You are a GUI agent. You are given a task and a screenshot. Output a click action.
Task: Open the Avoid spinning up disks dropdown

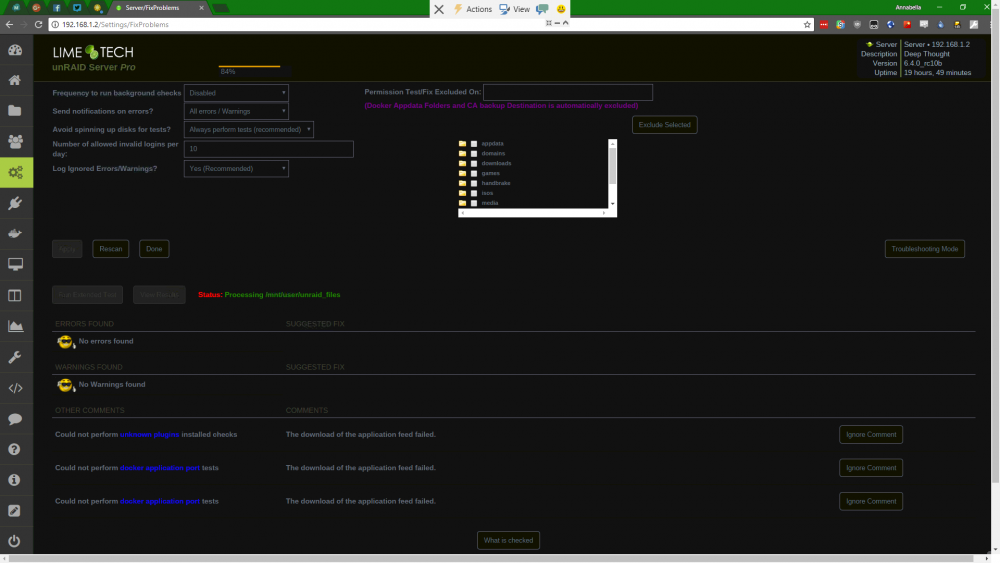[249, 129]
